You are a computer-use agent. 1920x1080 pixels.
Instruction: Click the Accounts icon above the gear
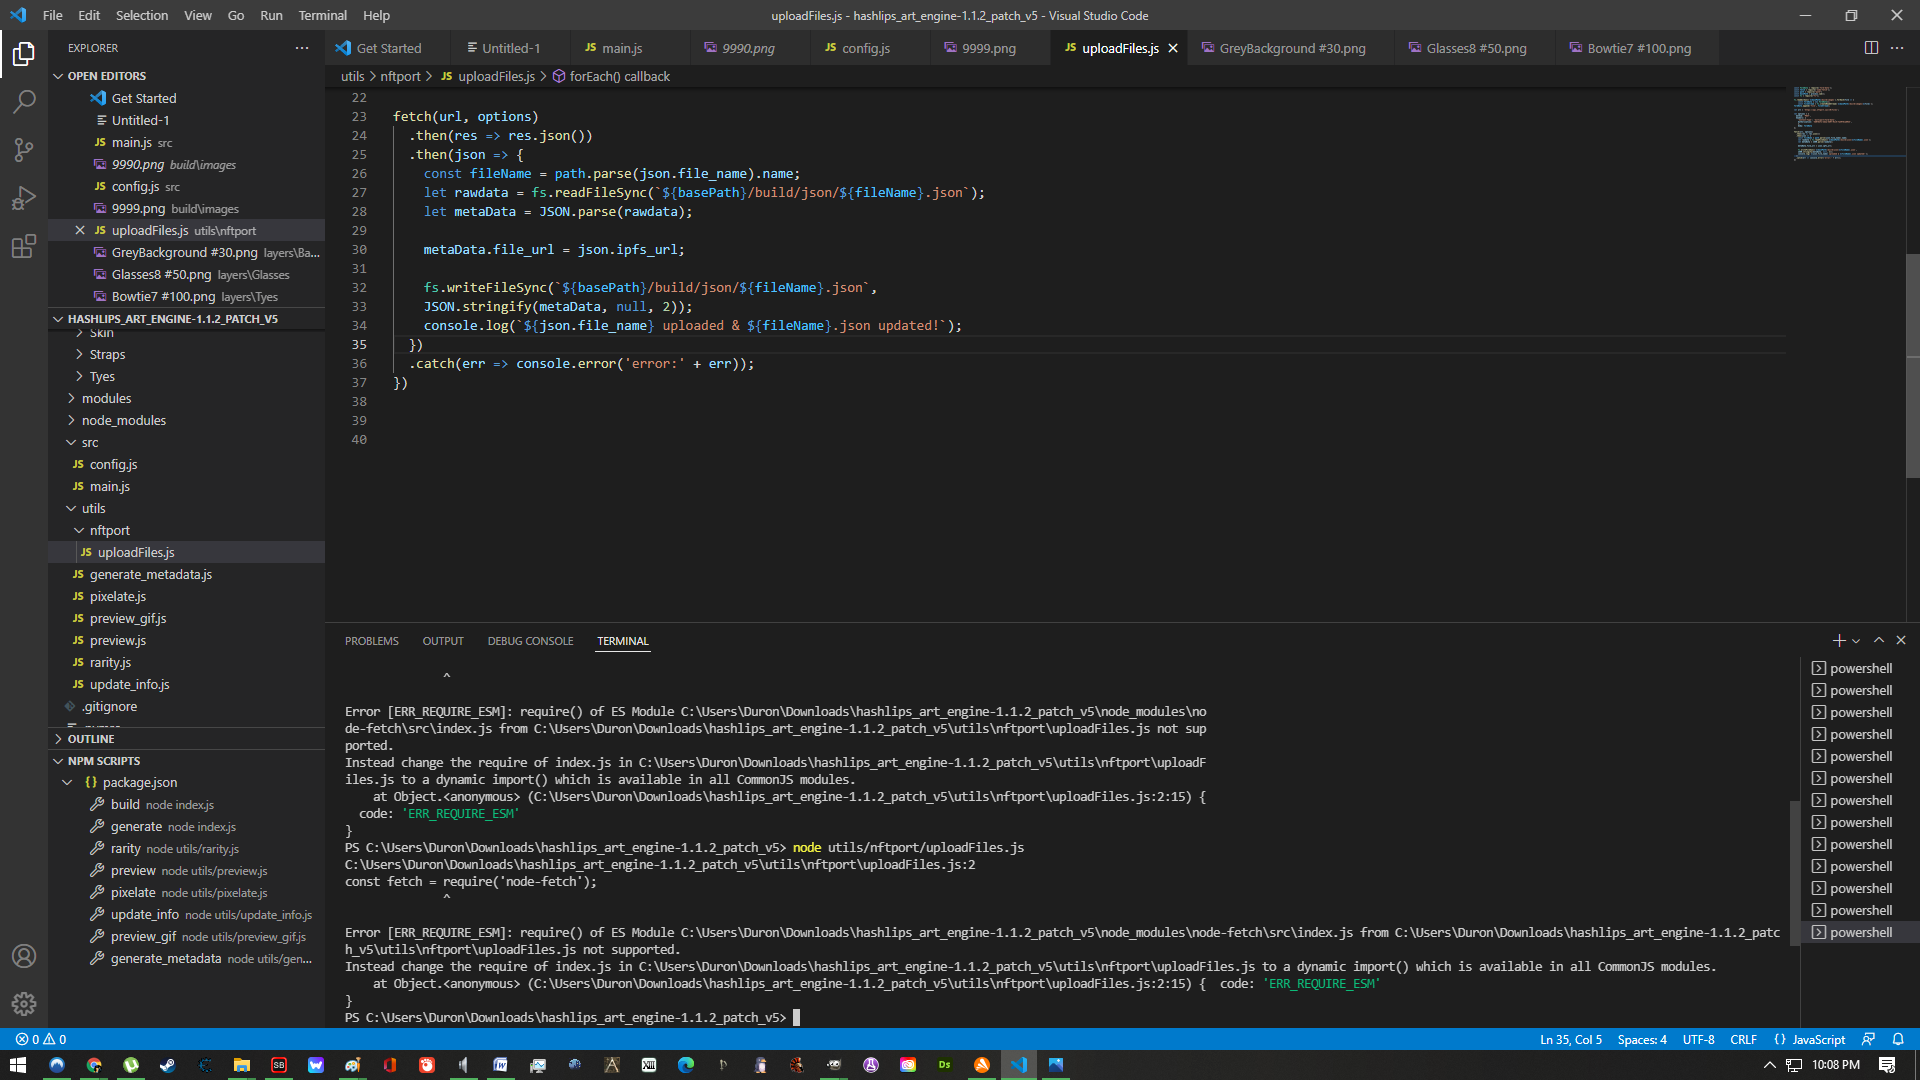click(24, 956)
